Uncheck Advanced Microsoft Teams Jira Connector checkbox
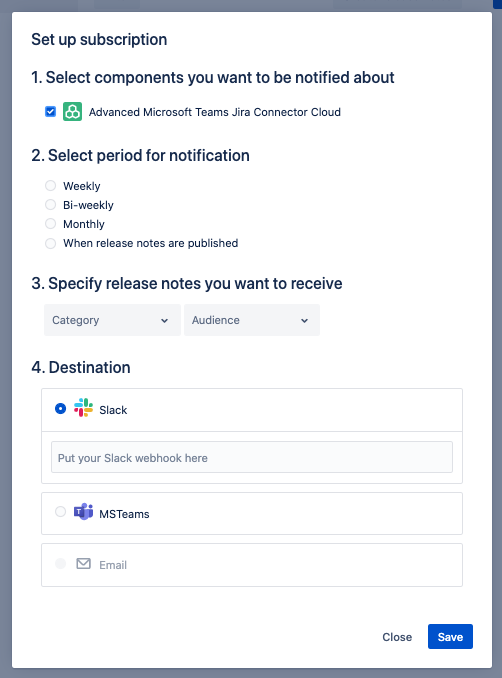 [51, 112]
